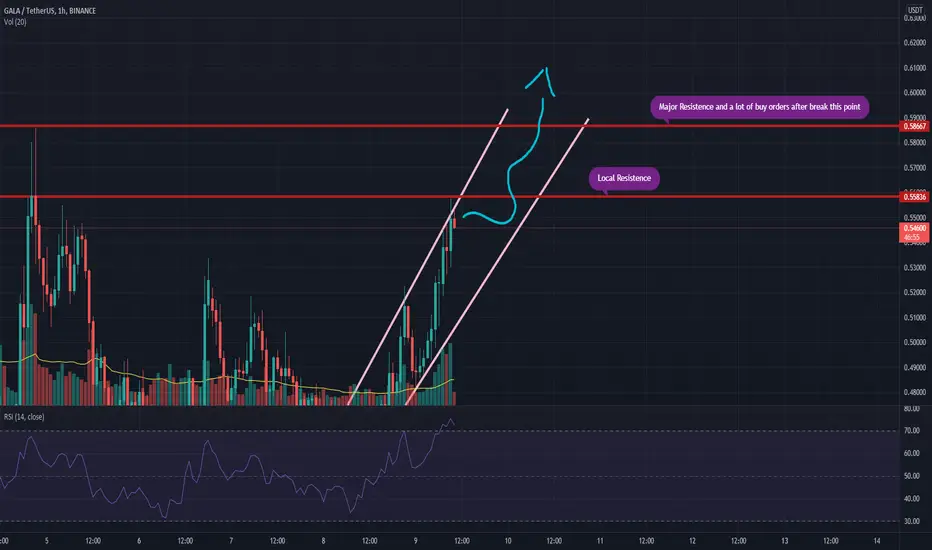Select the Major Resistence callout note

[760, 107]
